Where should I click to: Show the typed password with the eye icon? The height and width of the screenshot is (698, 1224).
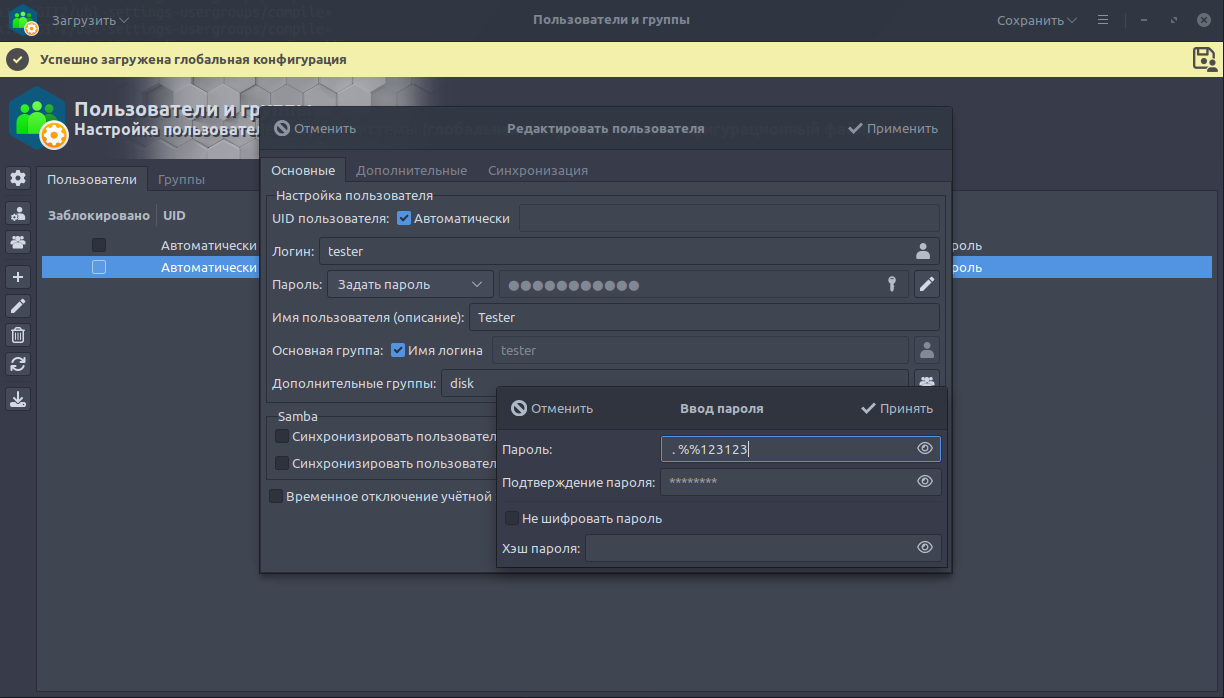pyautogui.click(x=924, y=449)
